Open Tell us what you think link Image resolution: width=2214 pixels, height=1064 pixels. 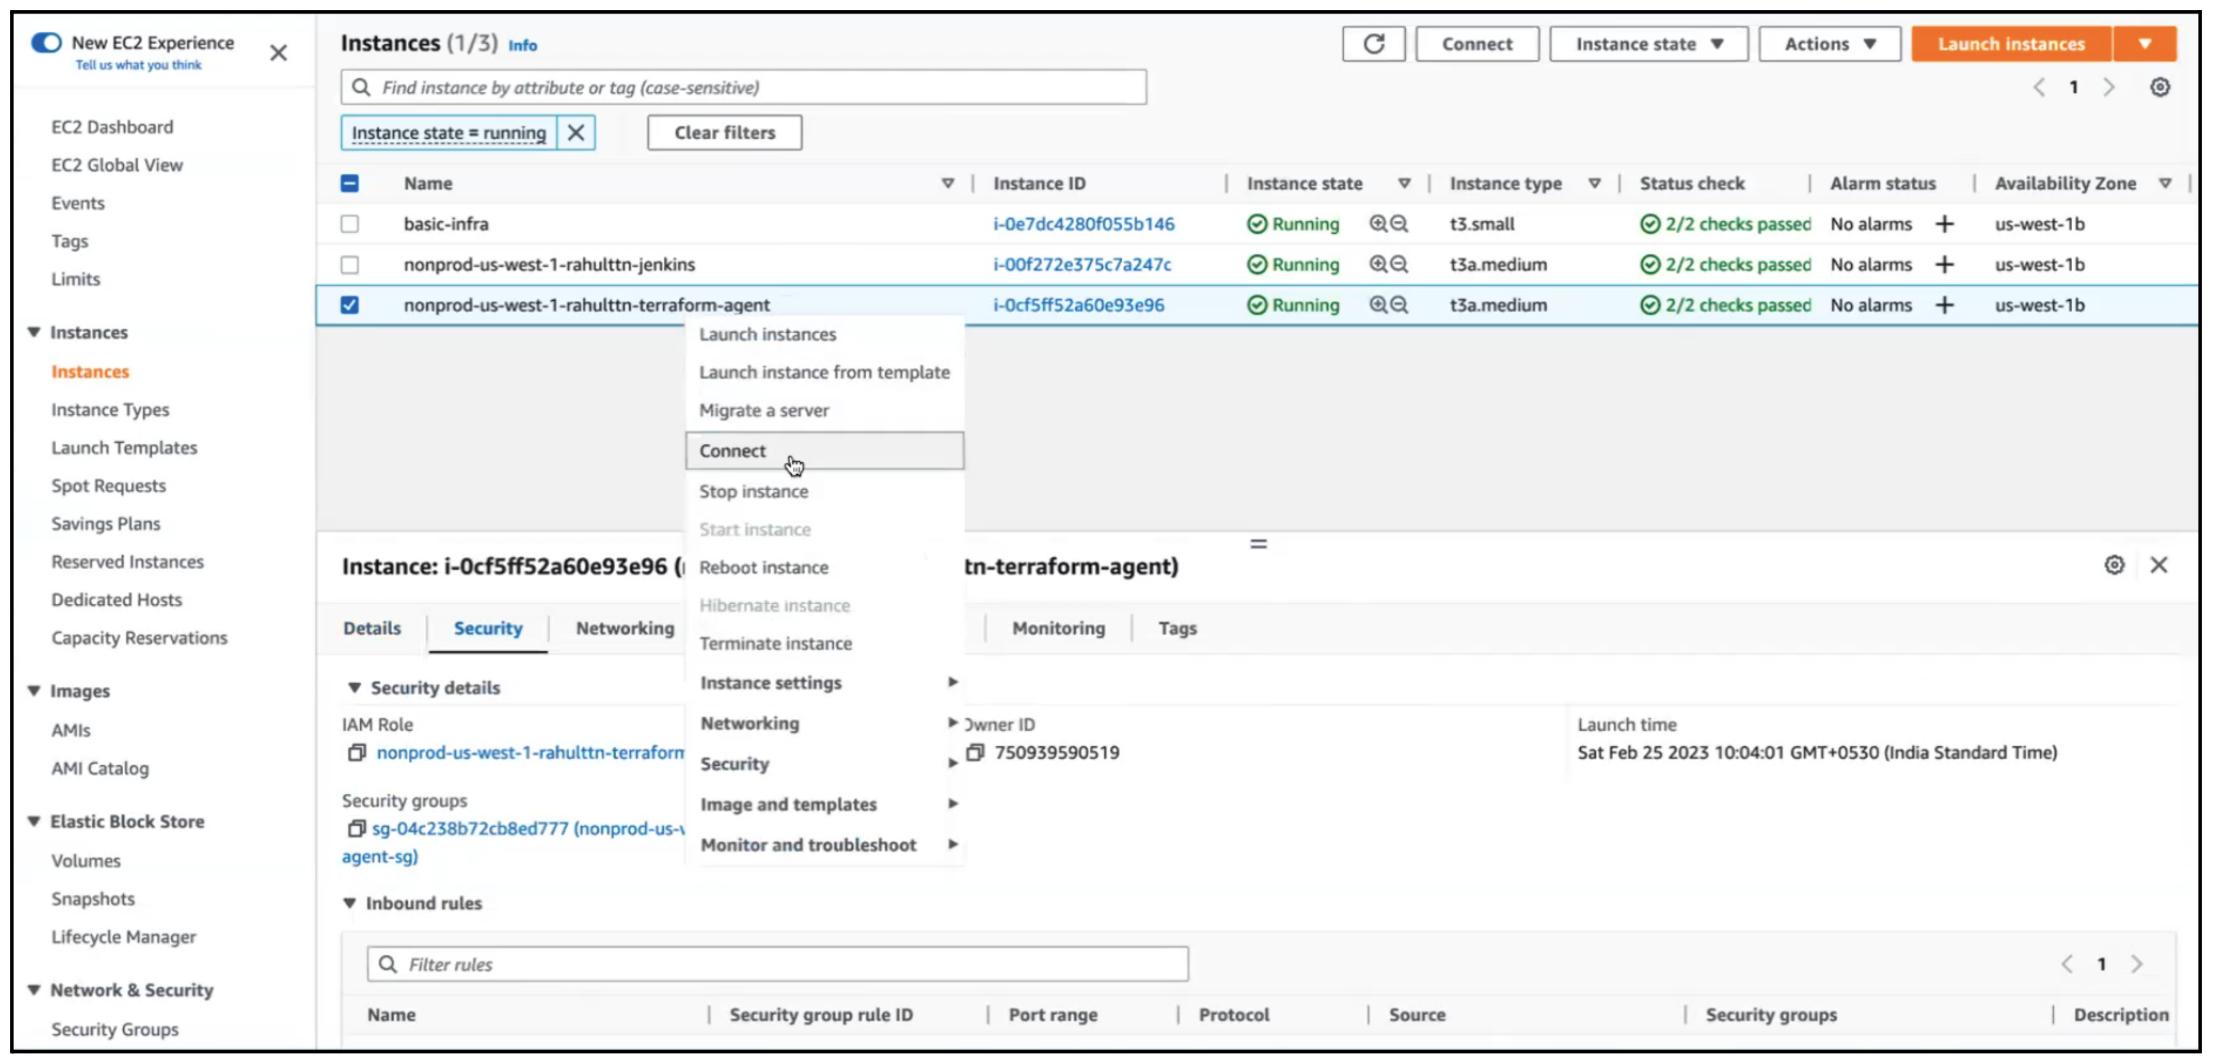(x=139, y=65)
